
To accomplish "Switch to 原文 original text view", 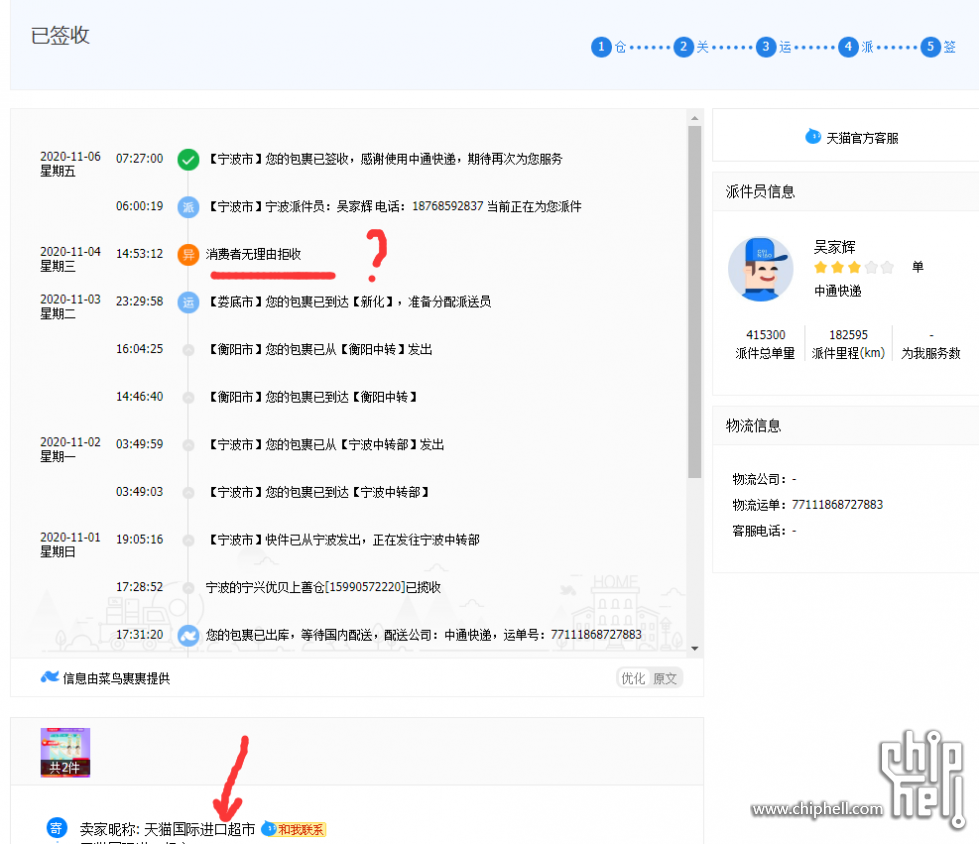I will click(664, 679).
